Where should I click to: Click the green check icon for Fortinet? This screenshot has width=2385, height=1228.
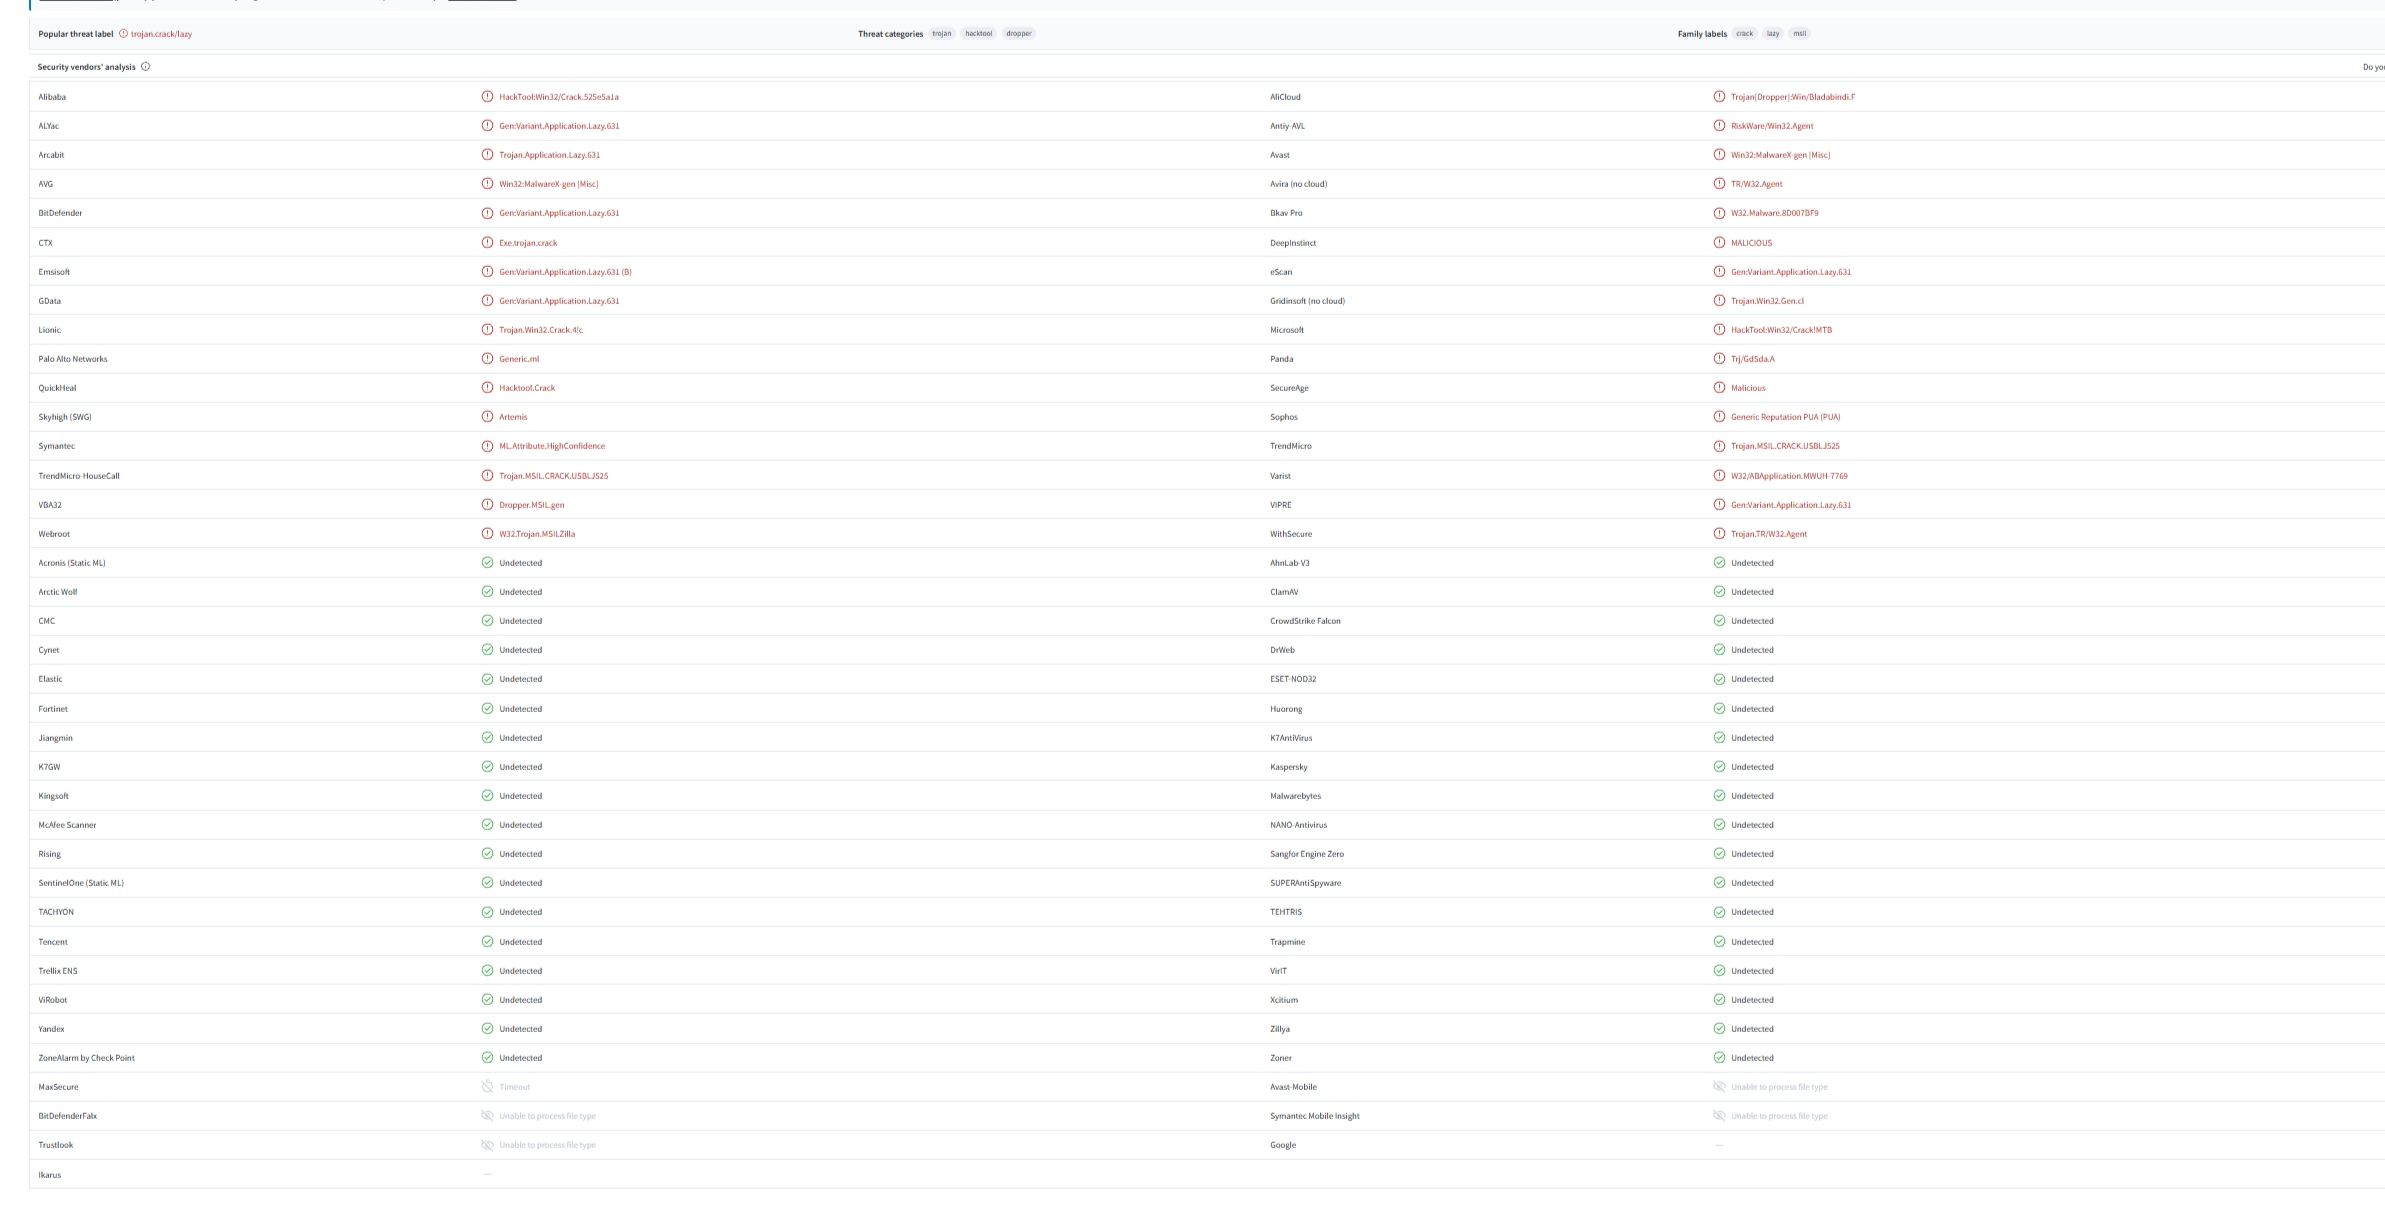tap(488, 709)
